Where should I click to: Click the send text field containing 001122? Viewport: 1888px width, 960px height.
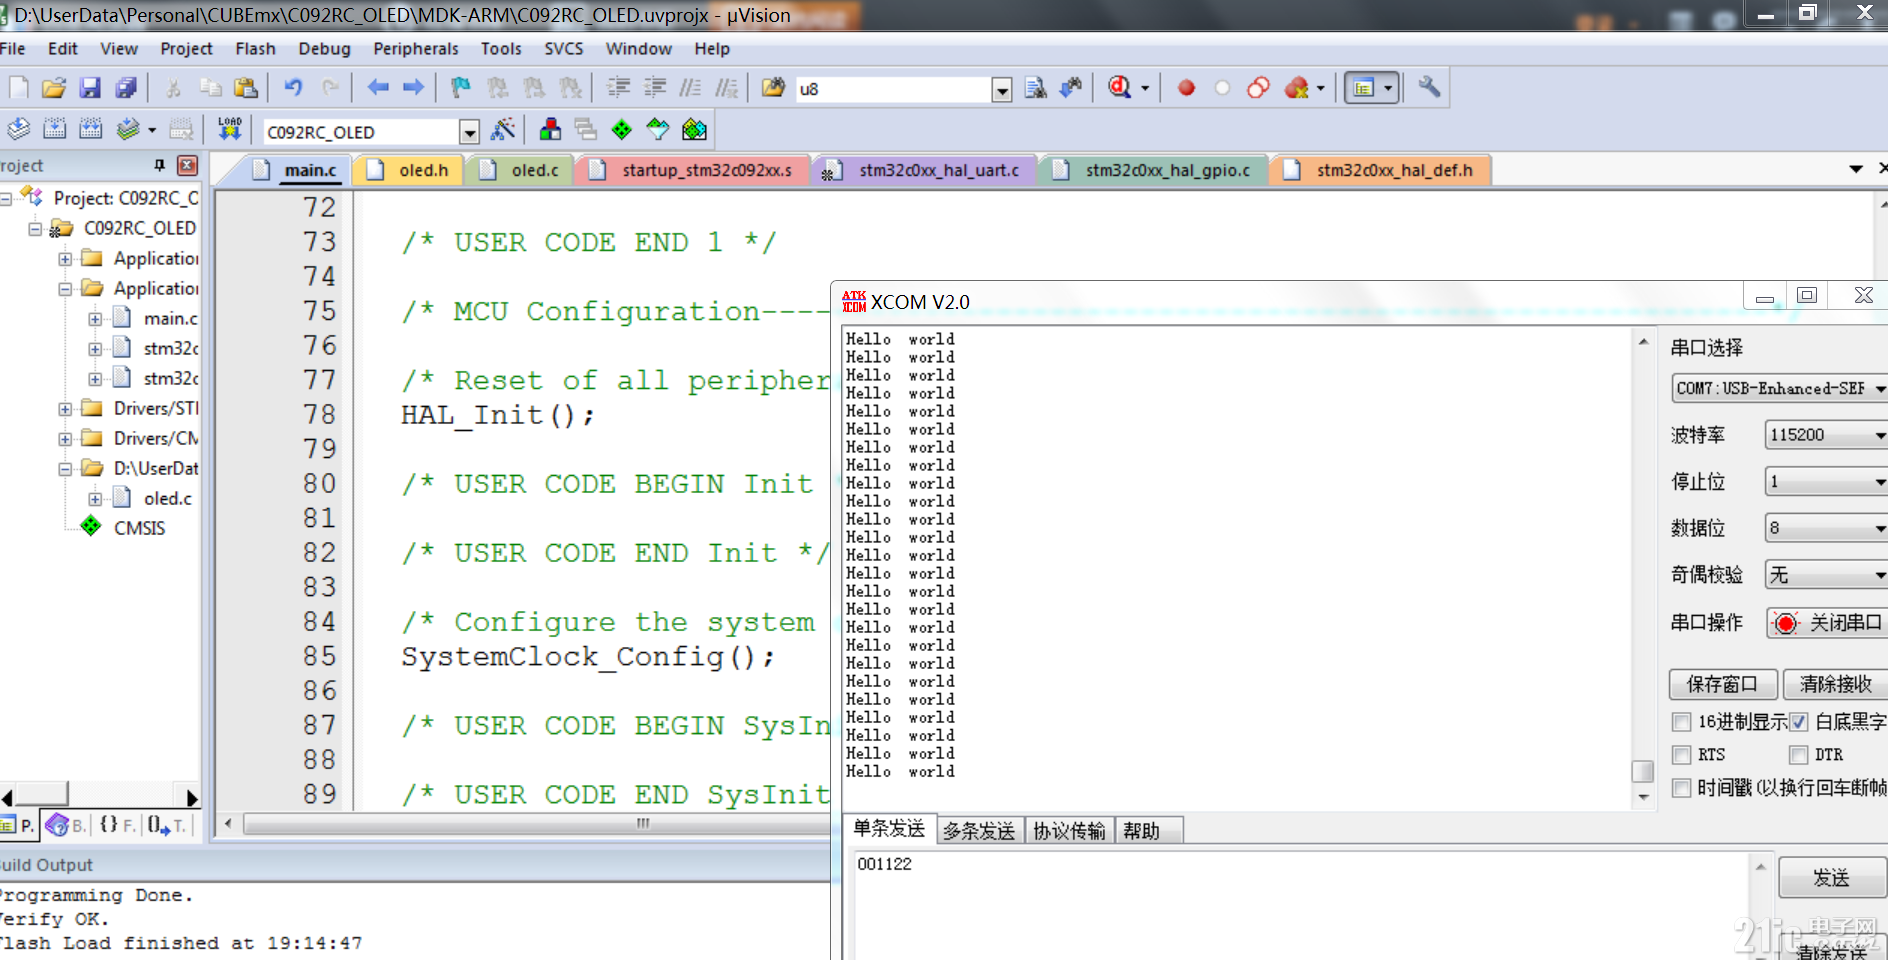[x=1300, y=905]
